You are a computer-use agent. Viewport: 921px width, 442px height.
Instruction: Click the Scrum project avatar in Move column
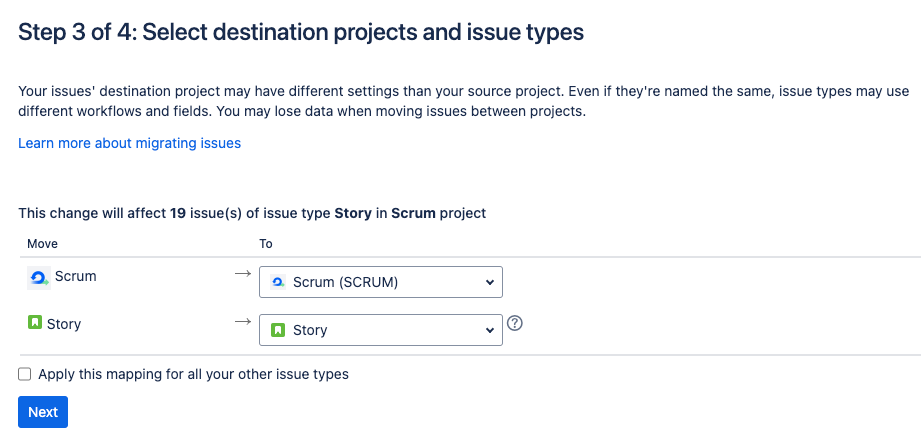(39, 278)
